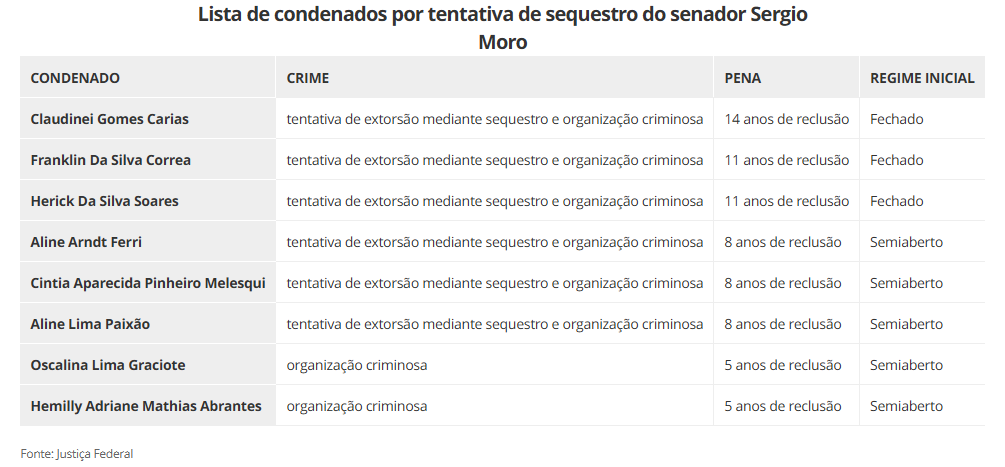Click Oscalina's organização criminosa crime cell

[357, 365]
